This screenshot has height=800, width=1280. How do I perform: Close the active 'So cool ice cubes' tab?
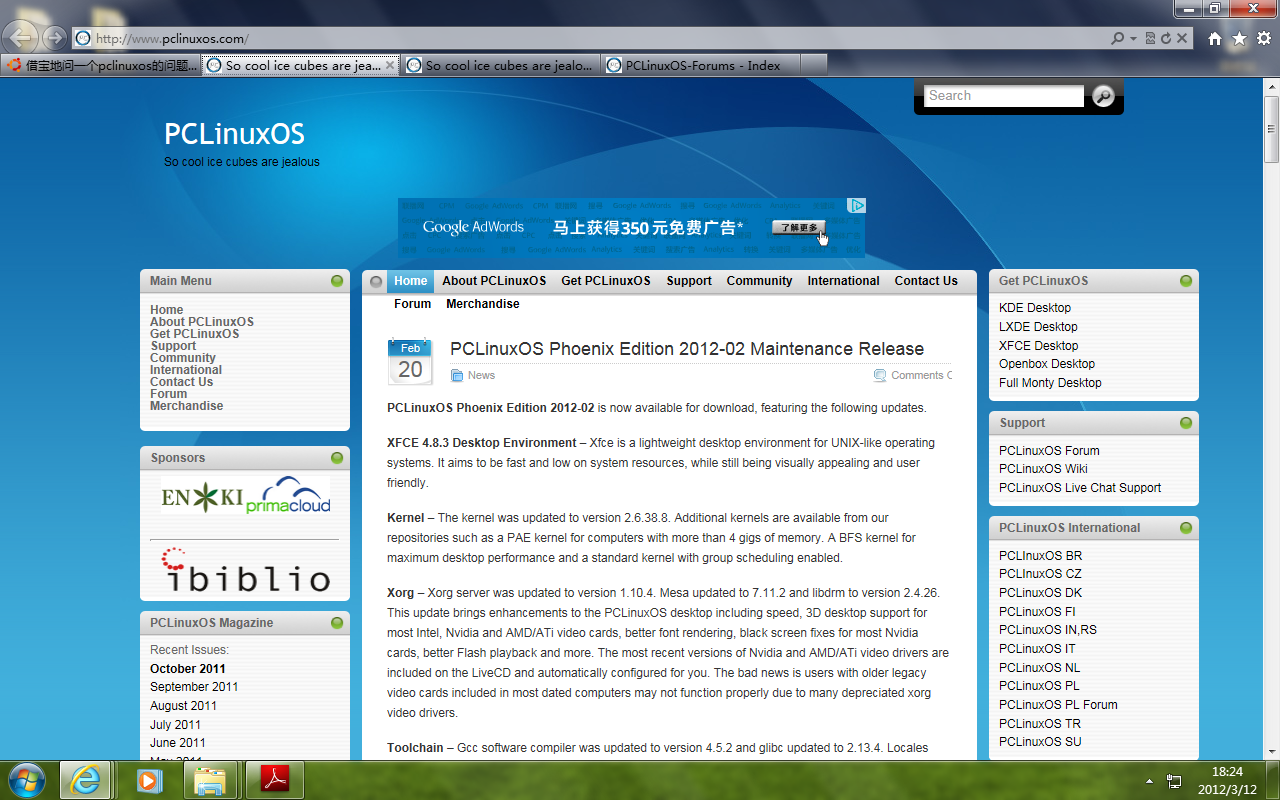point(389,65)
